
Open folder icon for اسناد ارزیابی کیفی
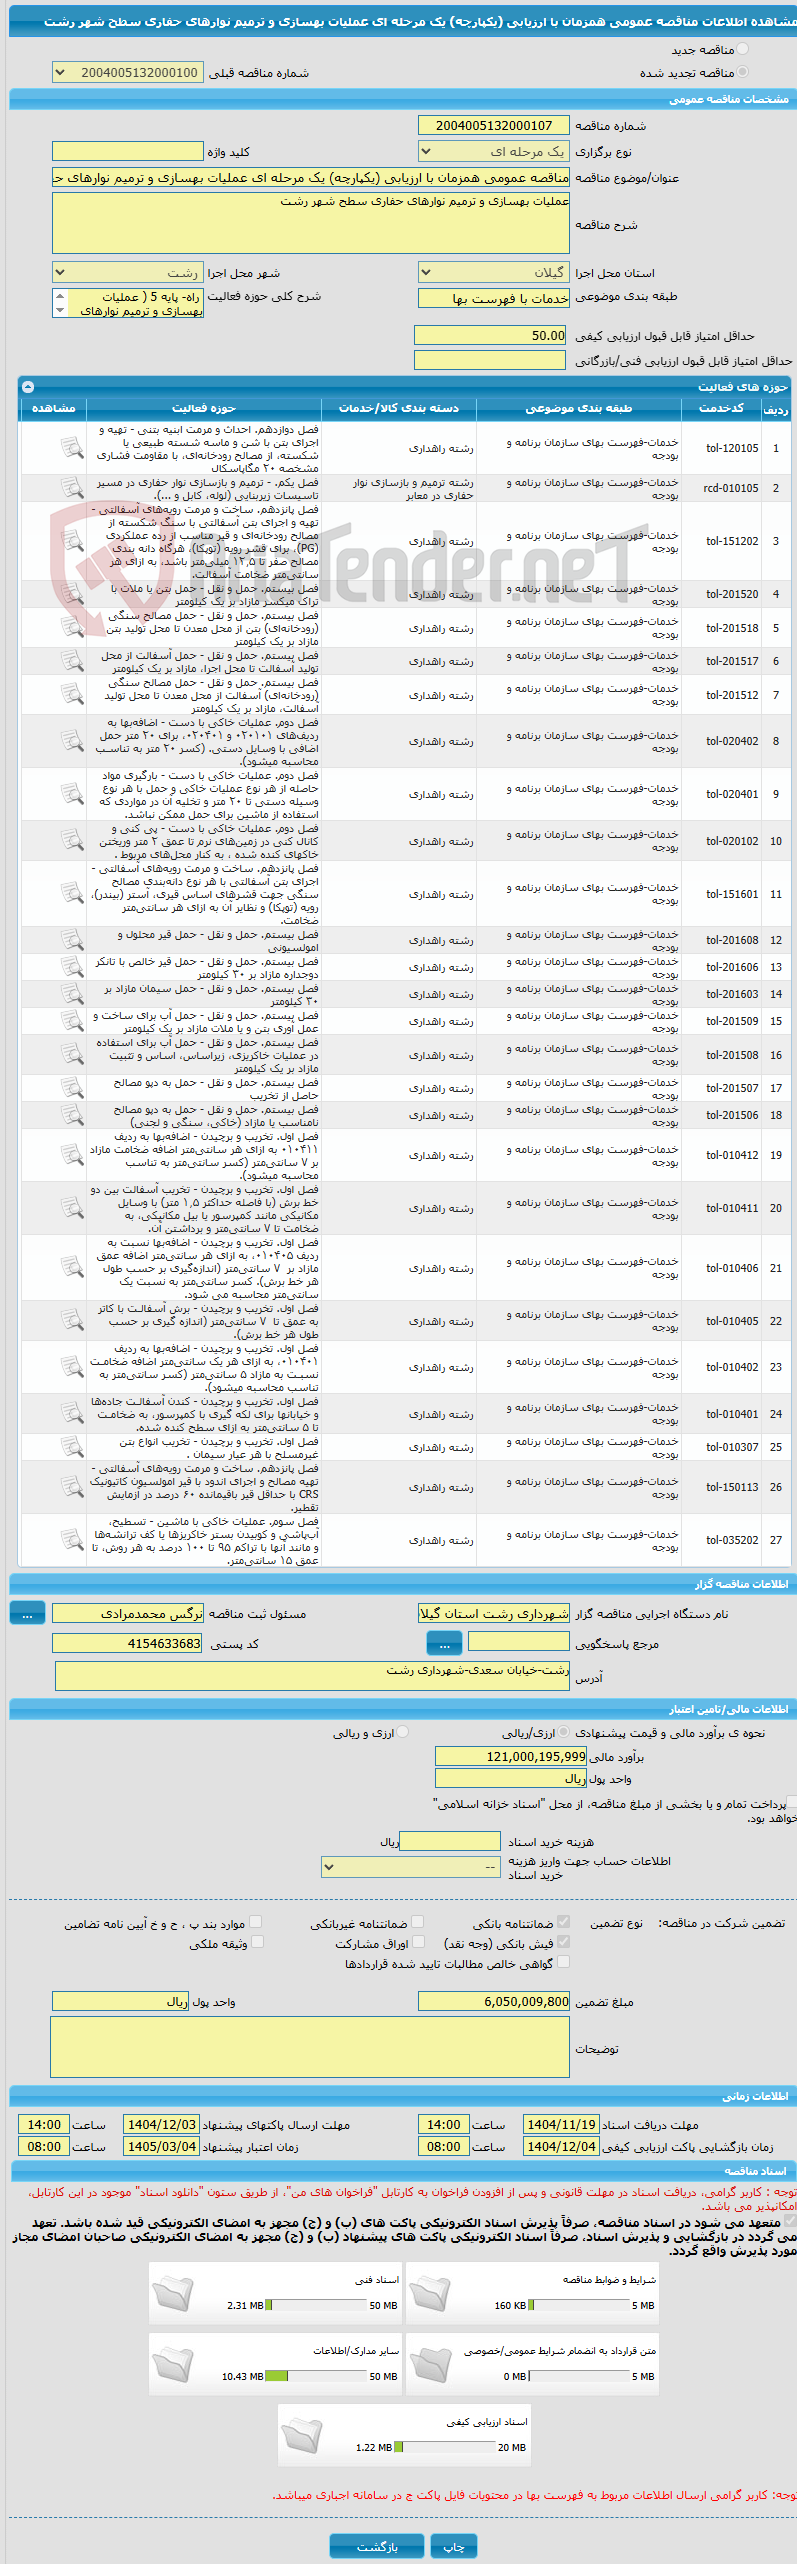302,2434
